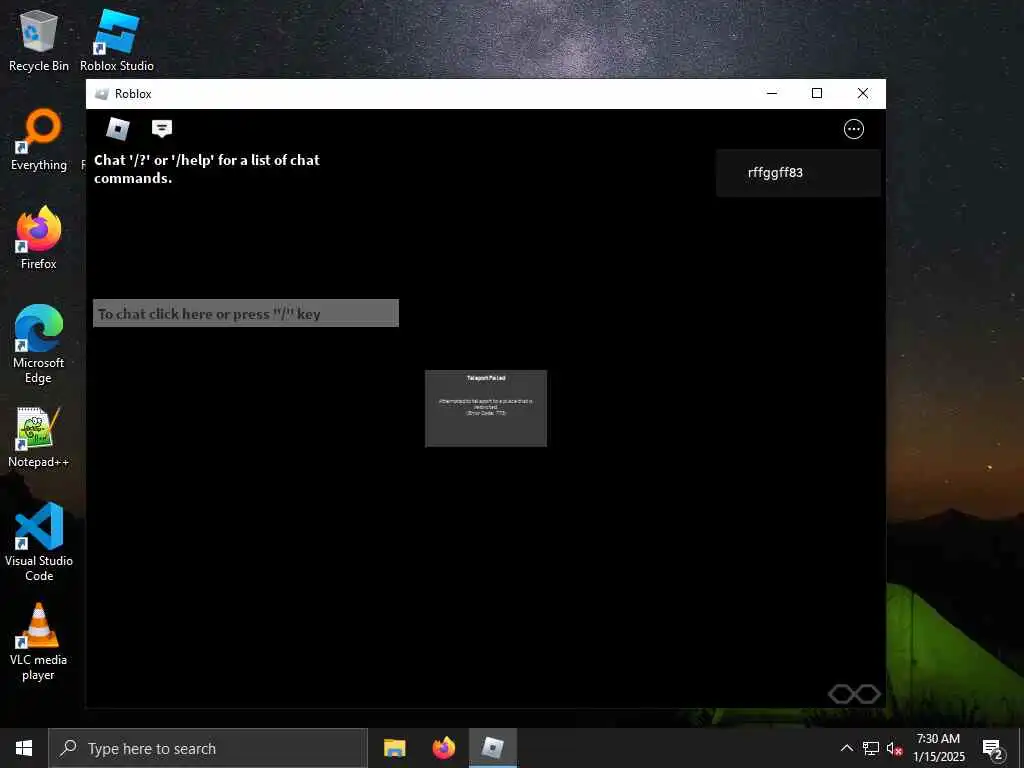Screen dimensions: 1024x768
Task: Select player rffggff83 in the player list
Action: tap(798, 173)
